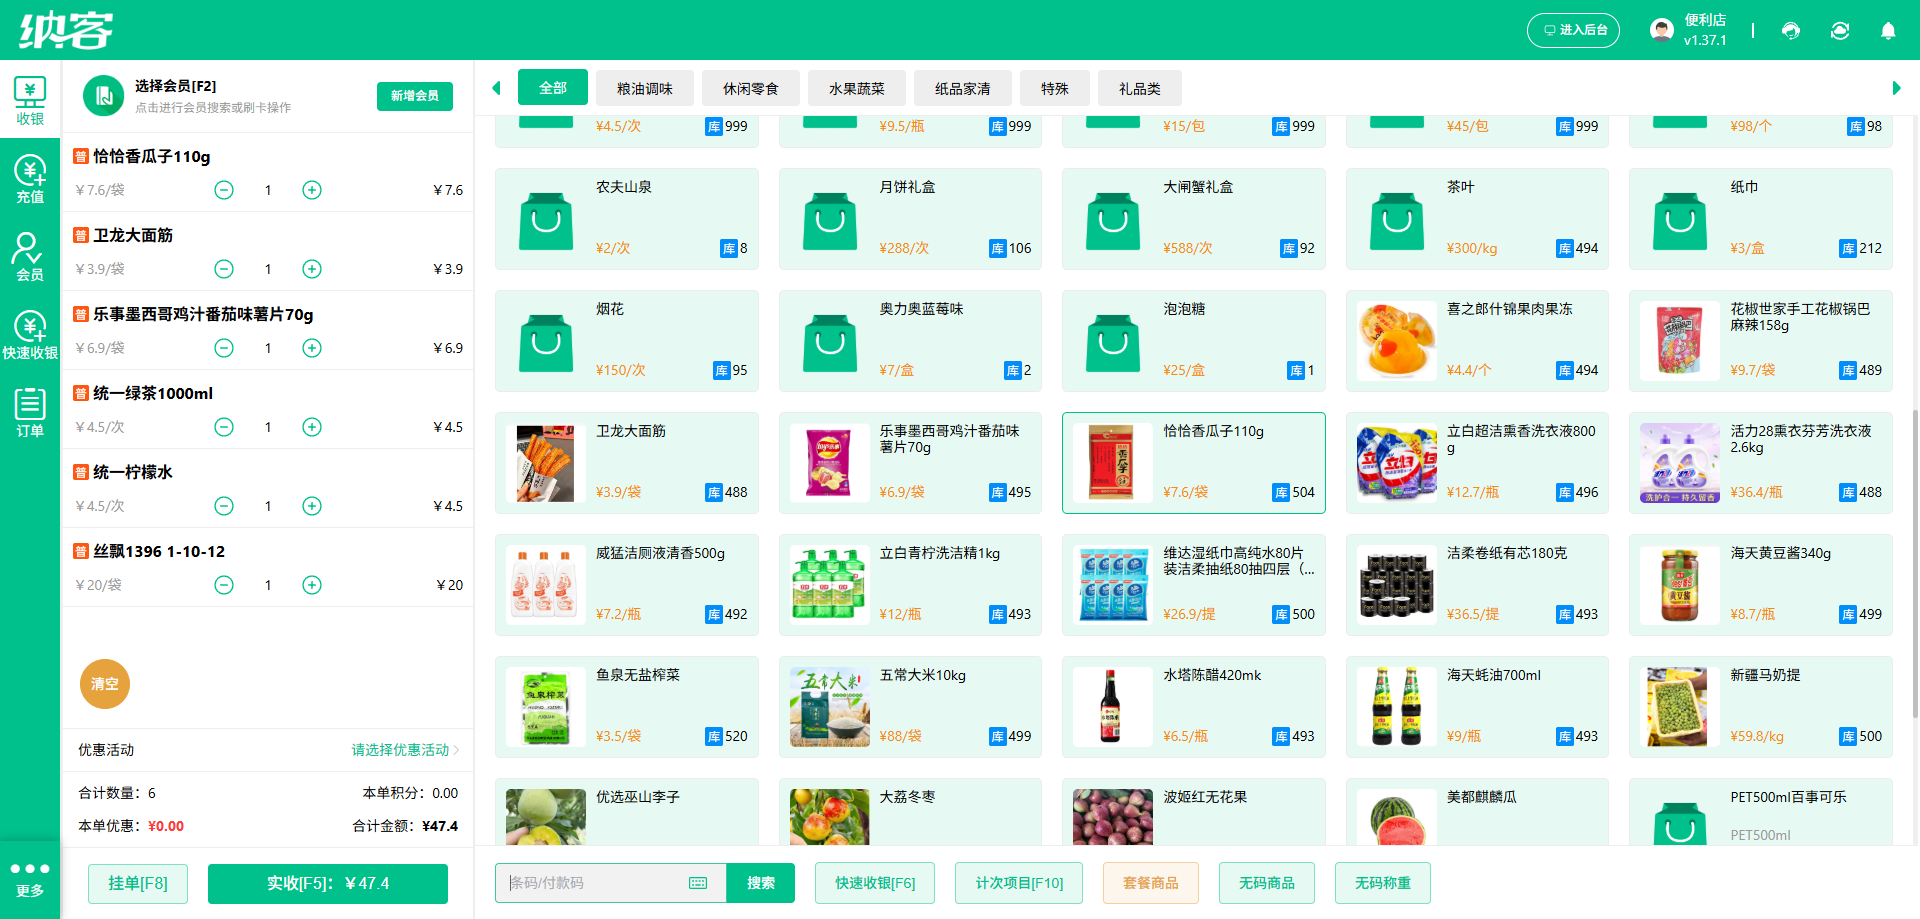Open the 更多 more menu icon
The height and width of the screenshot is (919, 1920).
pos(30,880)
